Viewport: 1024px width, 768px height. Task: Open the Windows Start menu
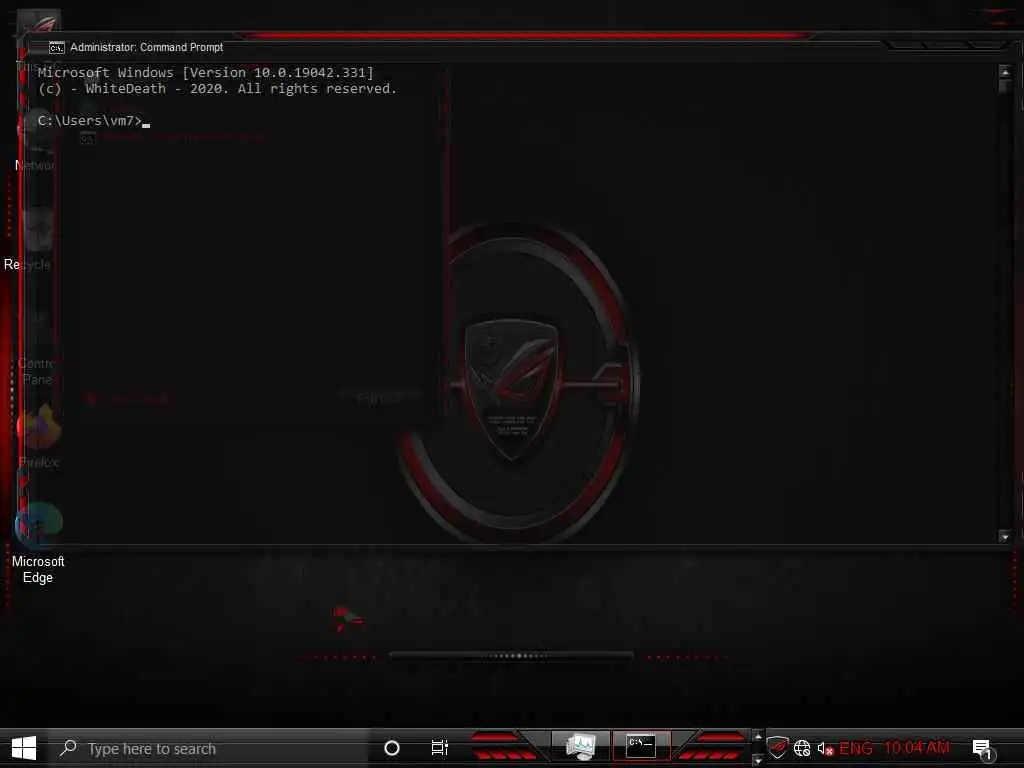coord(24,748)
